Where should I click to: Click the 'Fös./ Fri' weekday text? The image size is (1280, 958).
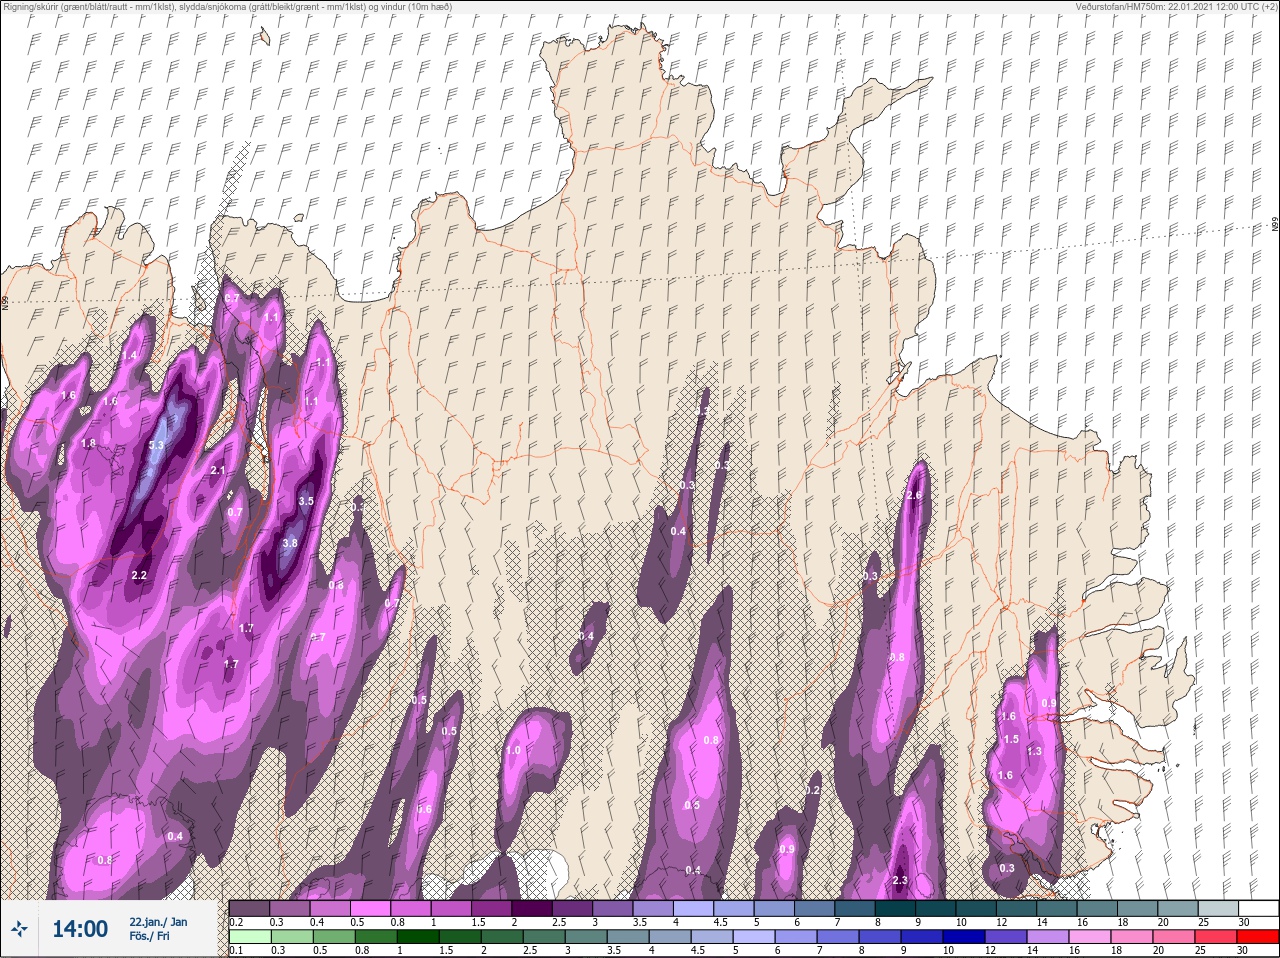(149, 936)
